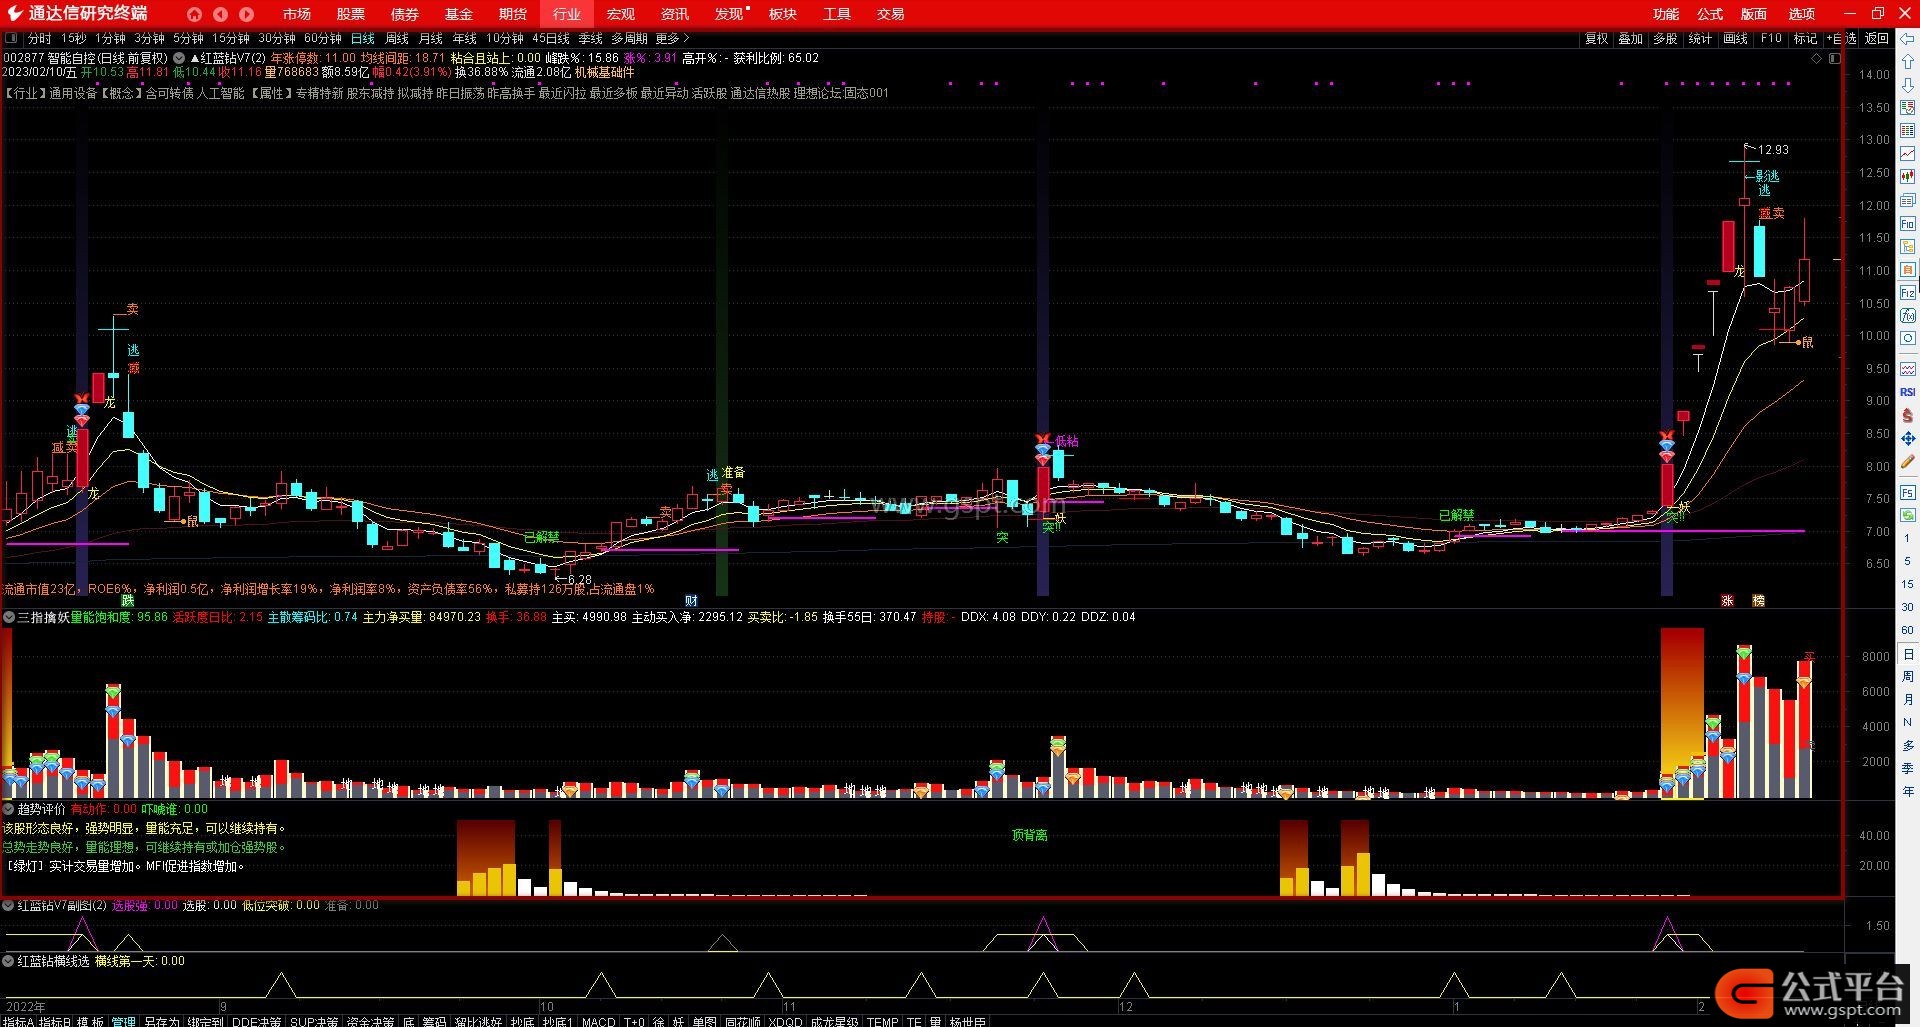Click the 榜 marker under the chart
This screenshot has width=1920, height=1027.
tap(1759, 601)
